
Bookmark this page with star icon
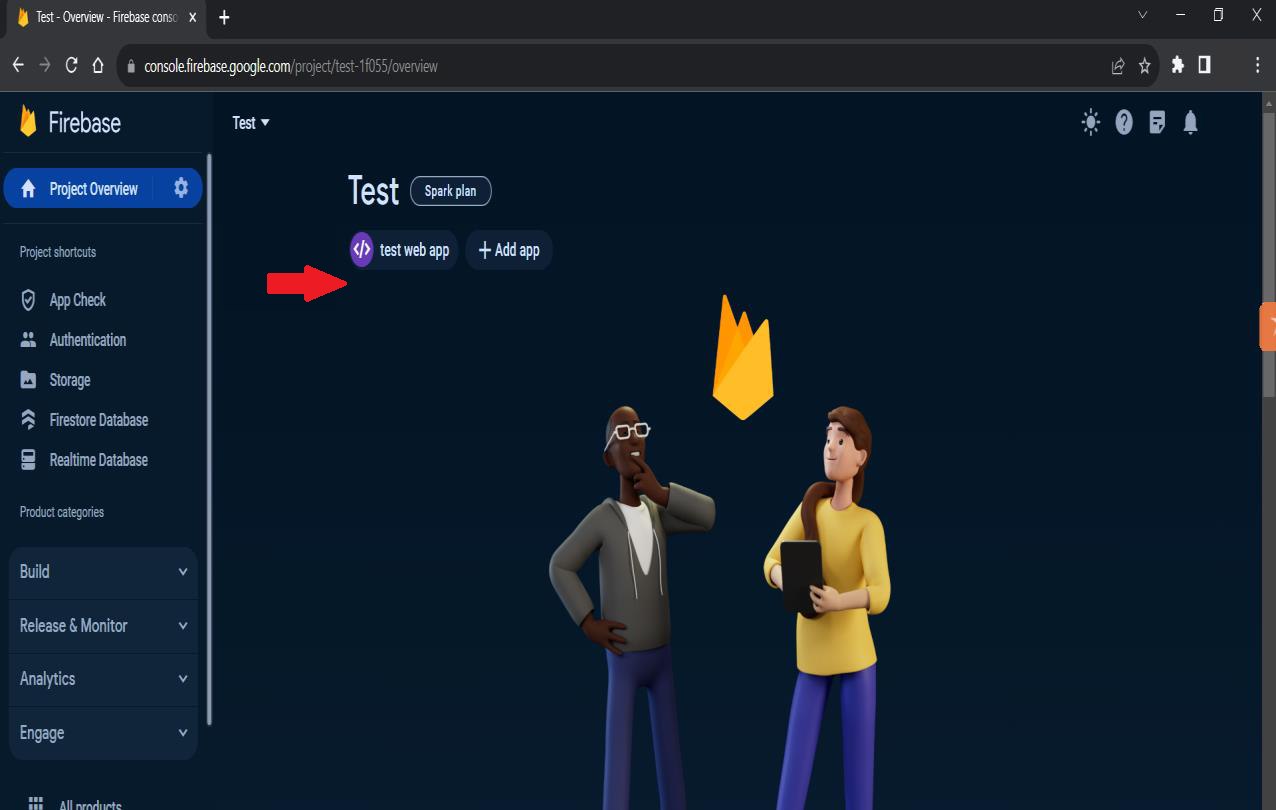[x=1145, y=66]
